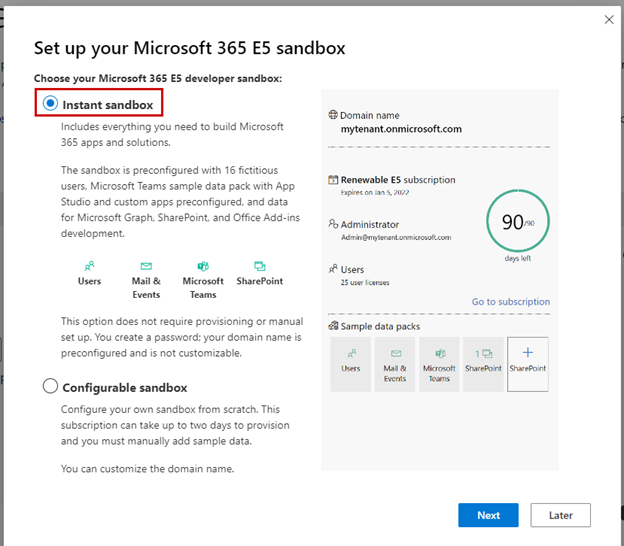Image resolution: width=624 pixels, height=546 pixels.
Task: Select the Microsoft Teams data pack tile
Action: point(439,363)
